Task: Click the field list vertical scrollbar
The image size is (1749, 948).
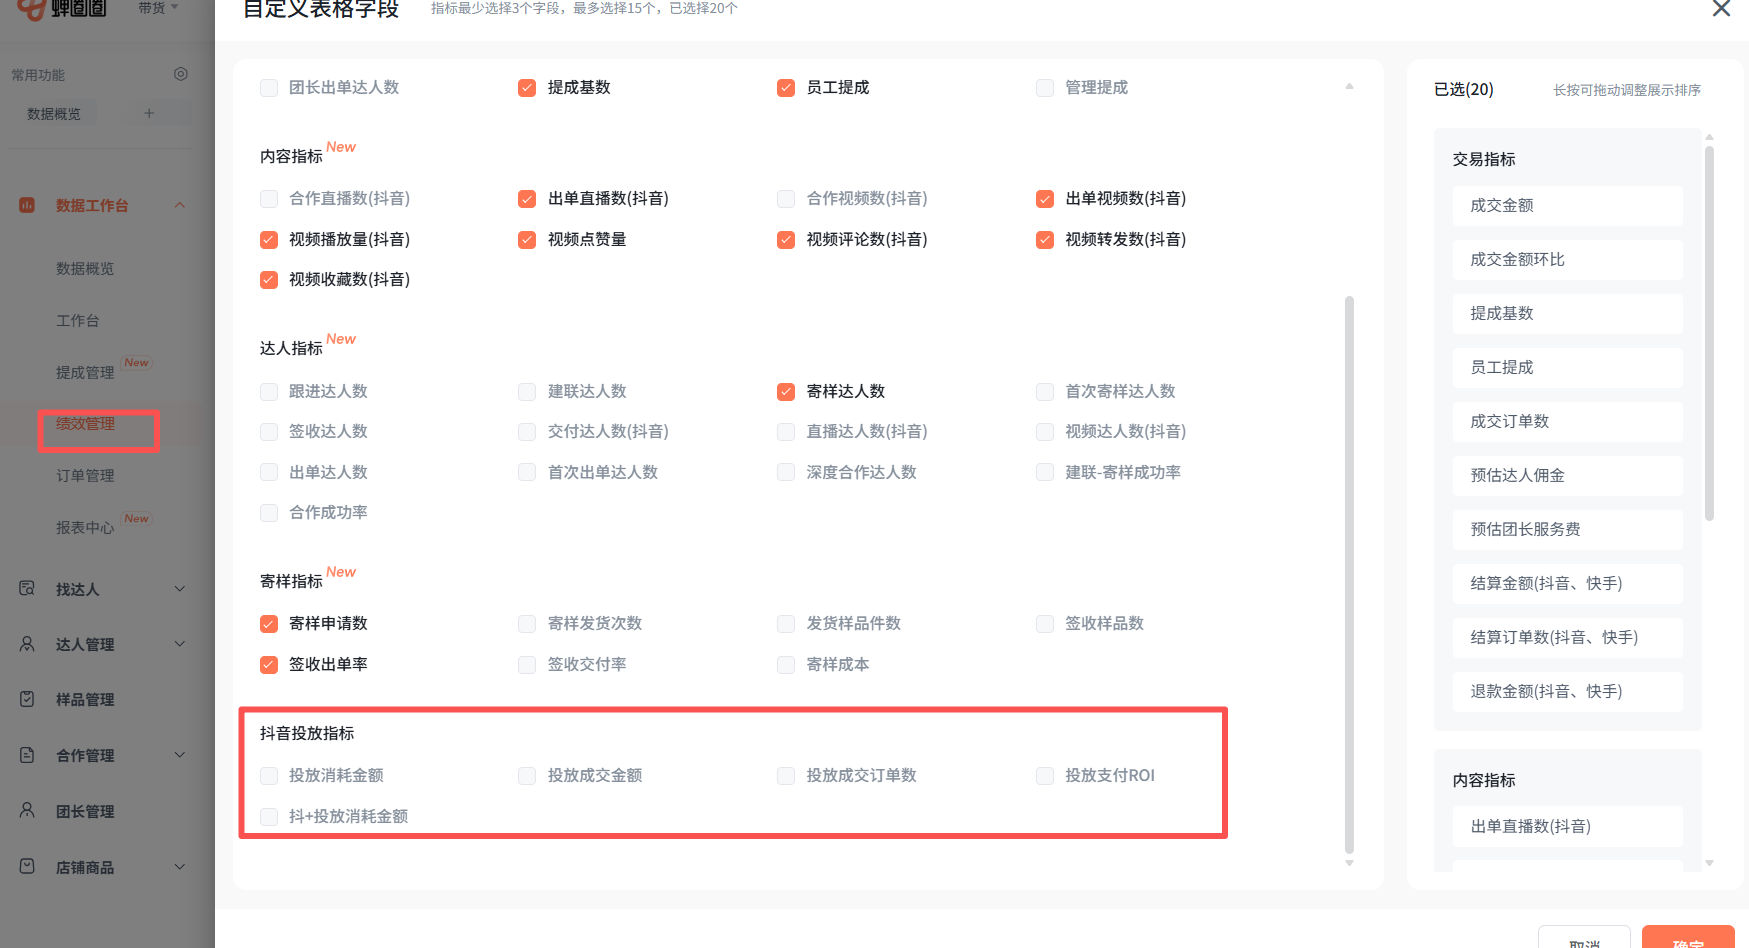Action: click(1349, 574)
